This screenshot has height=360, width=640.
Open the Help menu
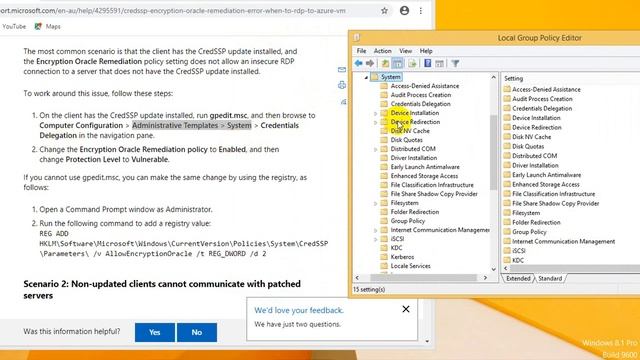tap(426, 51)
